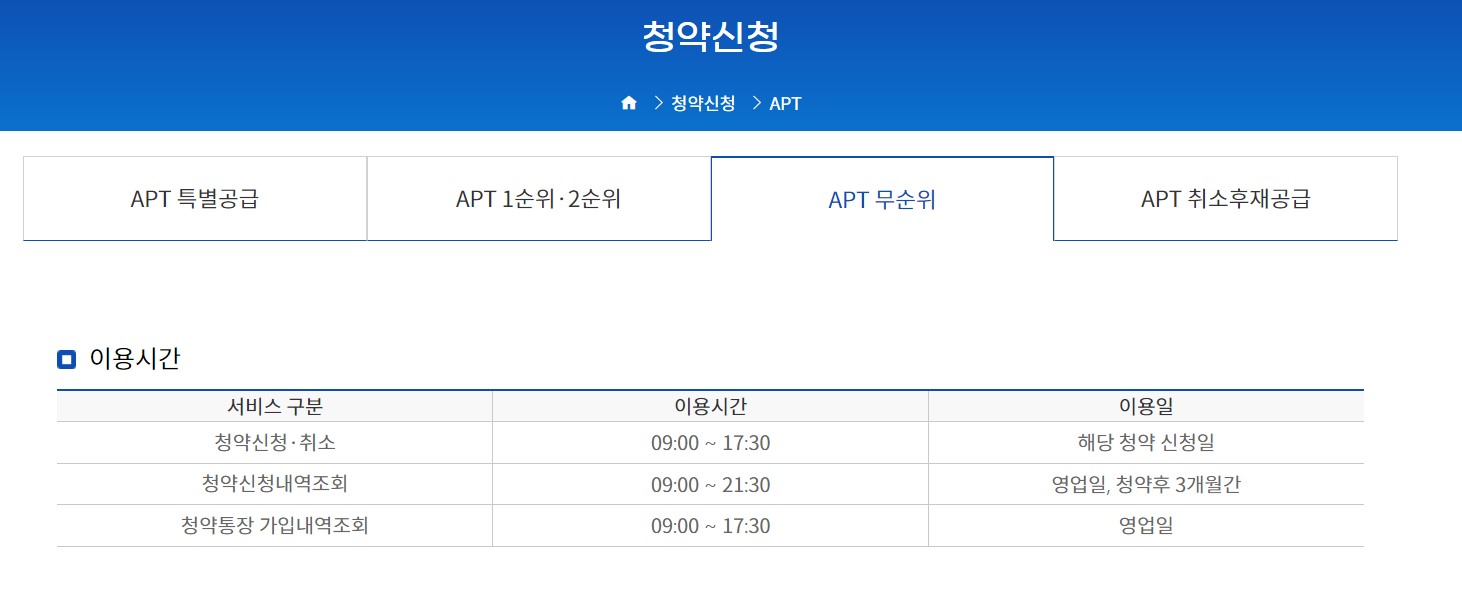1462x596 pixels.
Task: Click the home icon in breadcrumb
Action: coord(628,101)
